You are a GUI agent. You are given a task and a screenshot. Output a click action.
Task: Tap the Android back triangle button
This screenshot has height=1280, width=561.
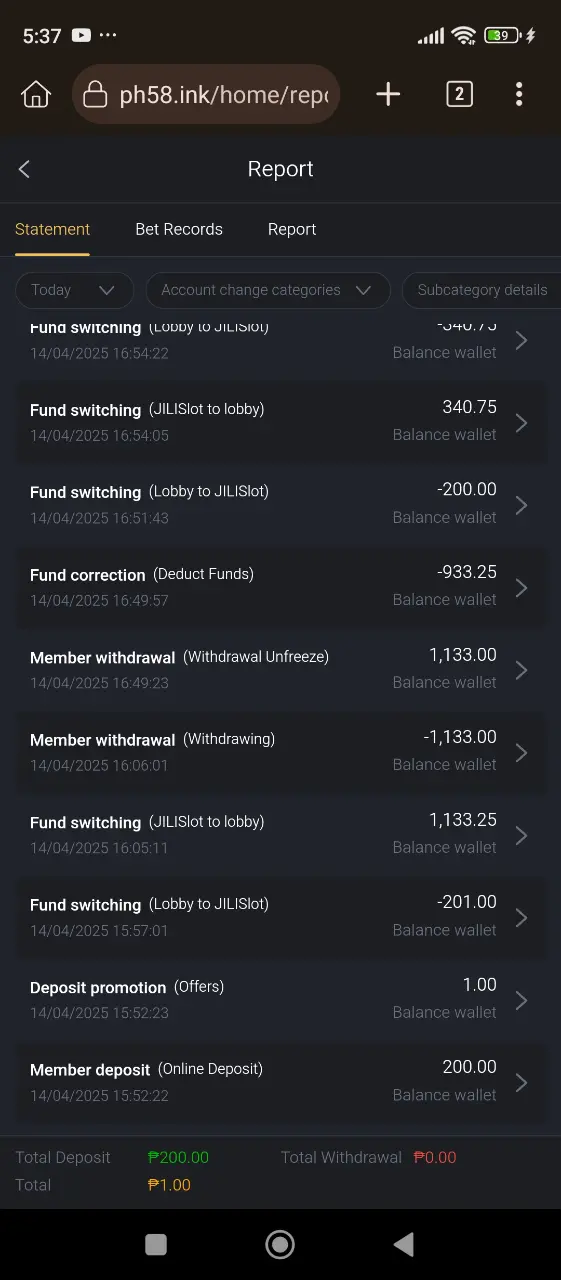point(404,1244)
